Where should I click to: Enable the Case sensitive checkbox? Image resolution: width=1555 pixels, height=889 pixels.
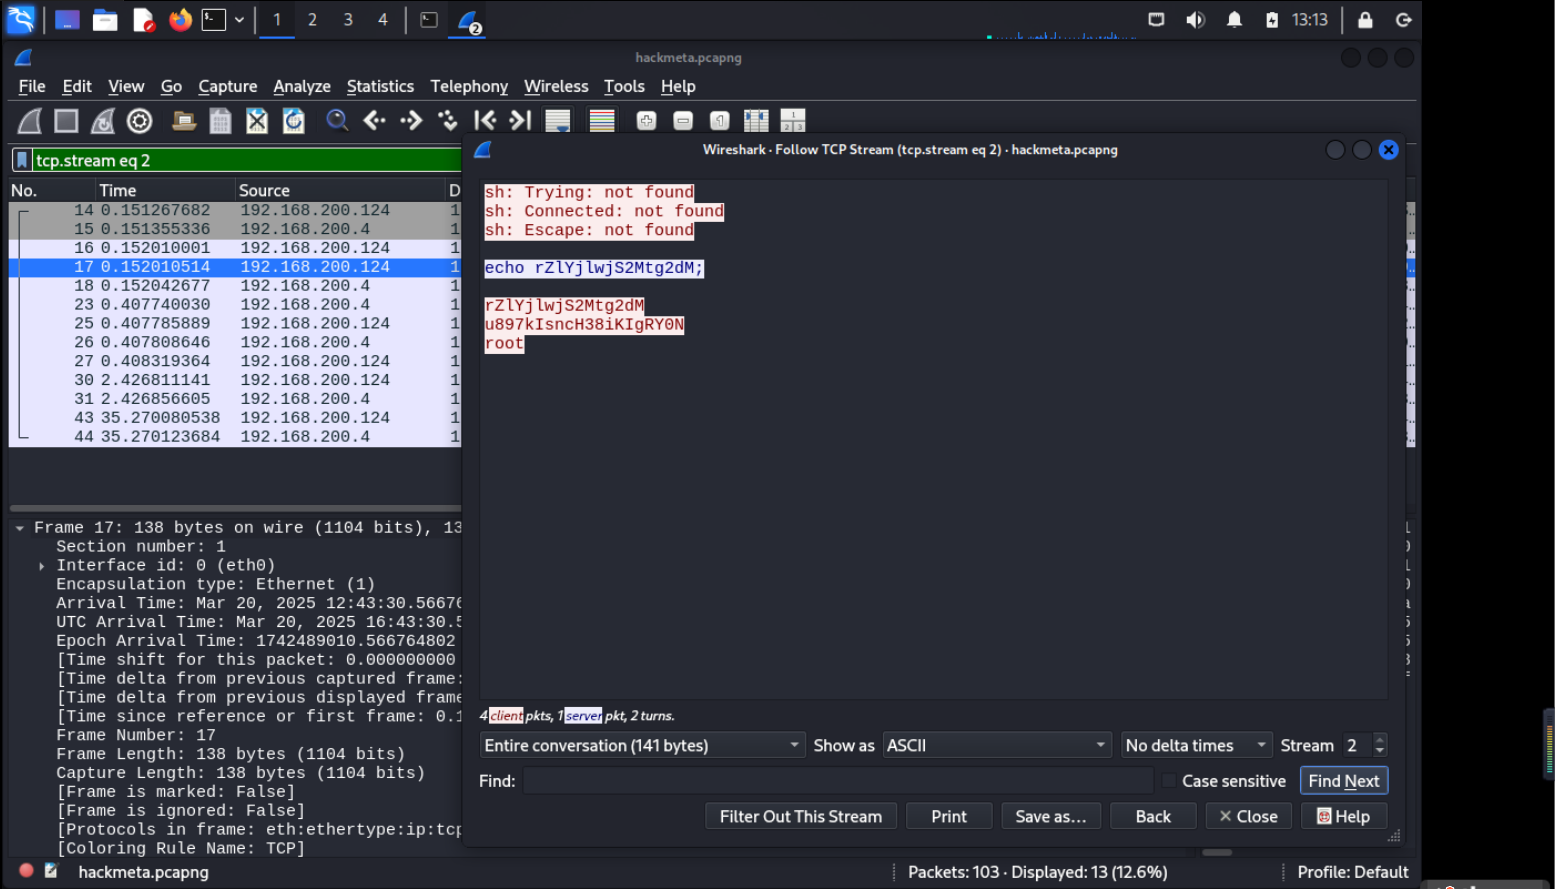click(x=1169, y=781)
